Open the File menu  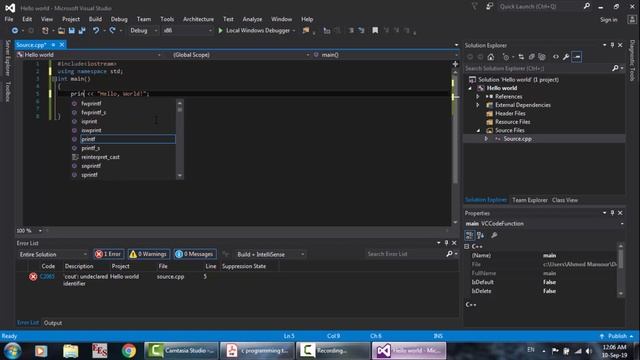point(9,19)
